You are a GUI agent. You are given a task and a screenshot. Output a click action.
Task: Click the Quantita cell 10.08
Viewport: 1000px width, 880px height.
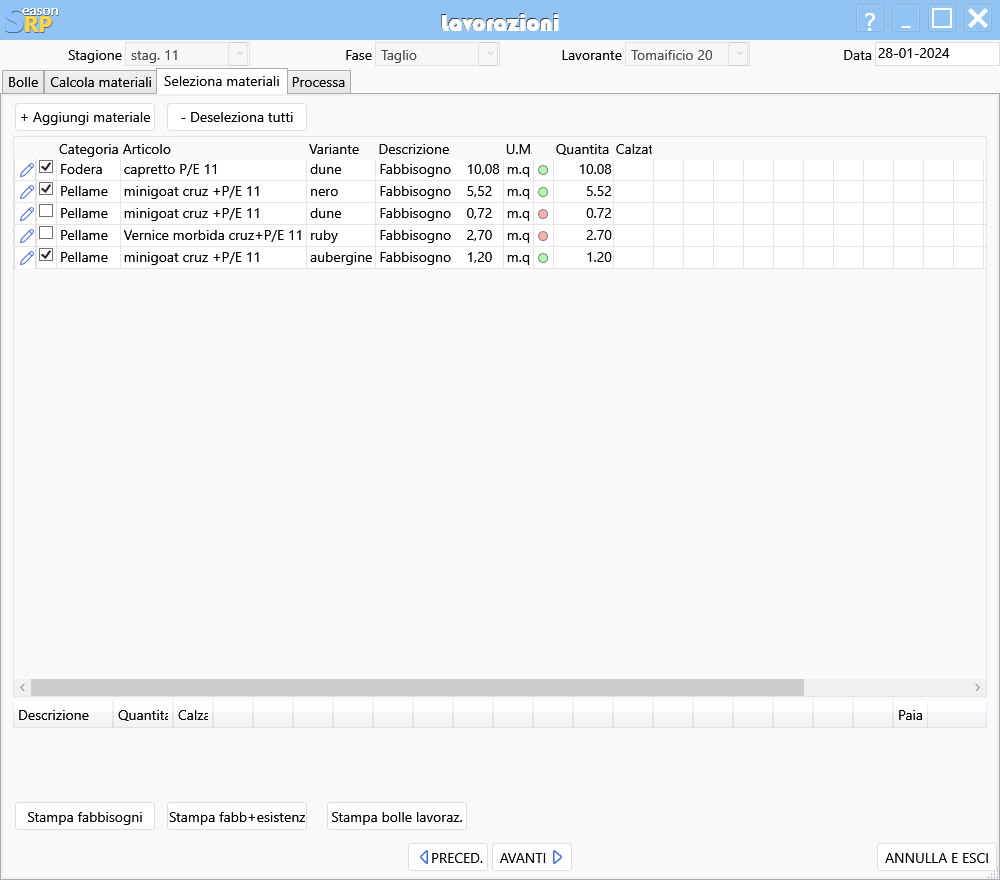tap(583, 170)
